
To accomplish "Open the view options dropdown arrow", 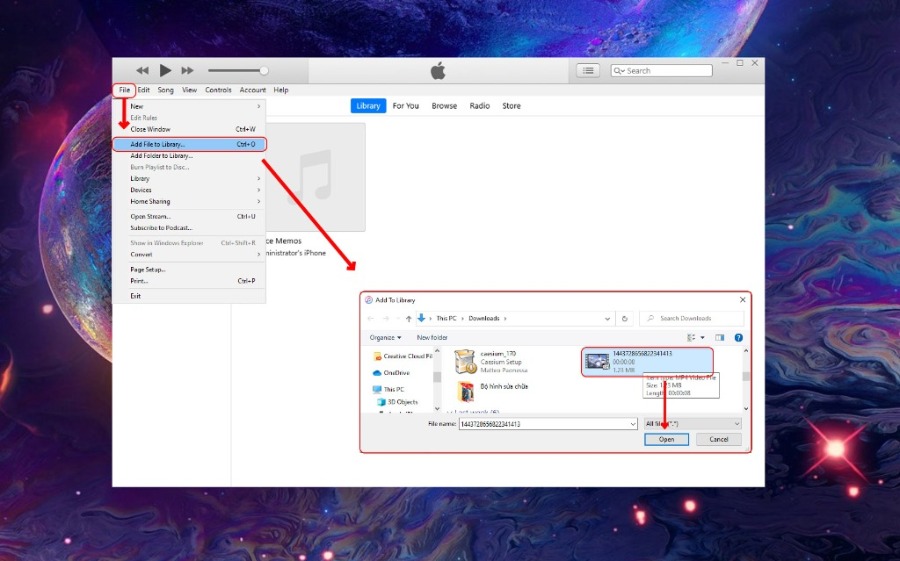I will pos(703,338).
